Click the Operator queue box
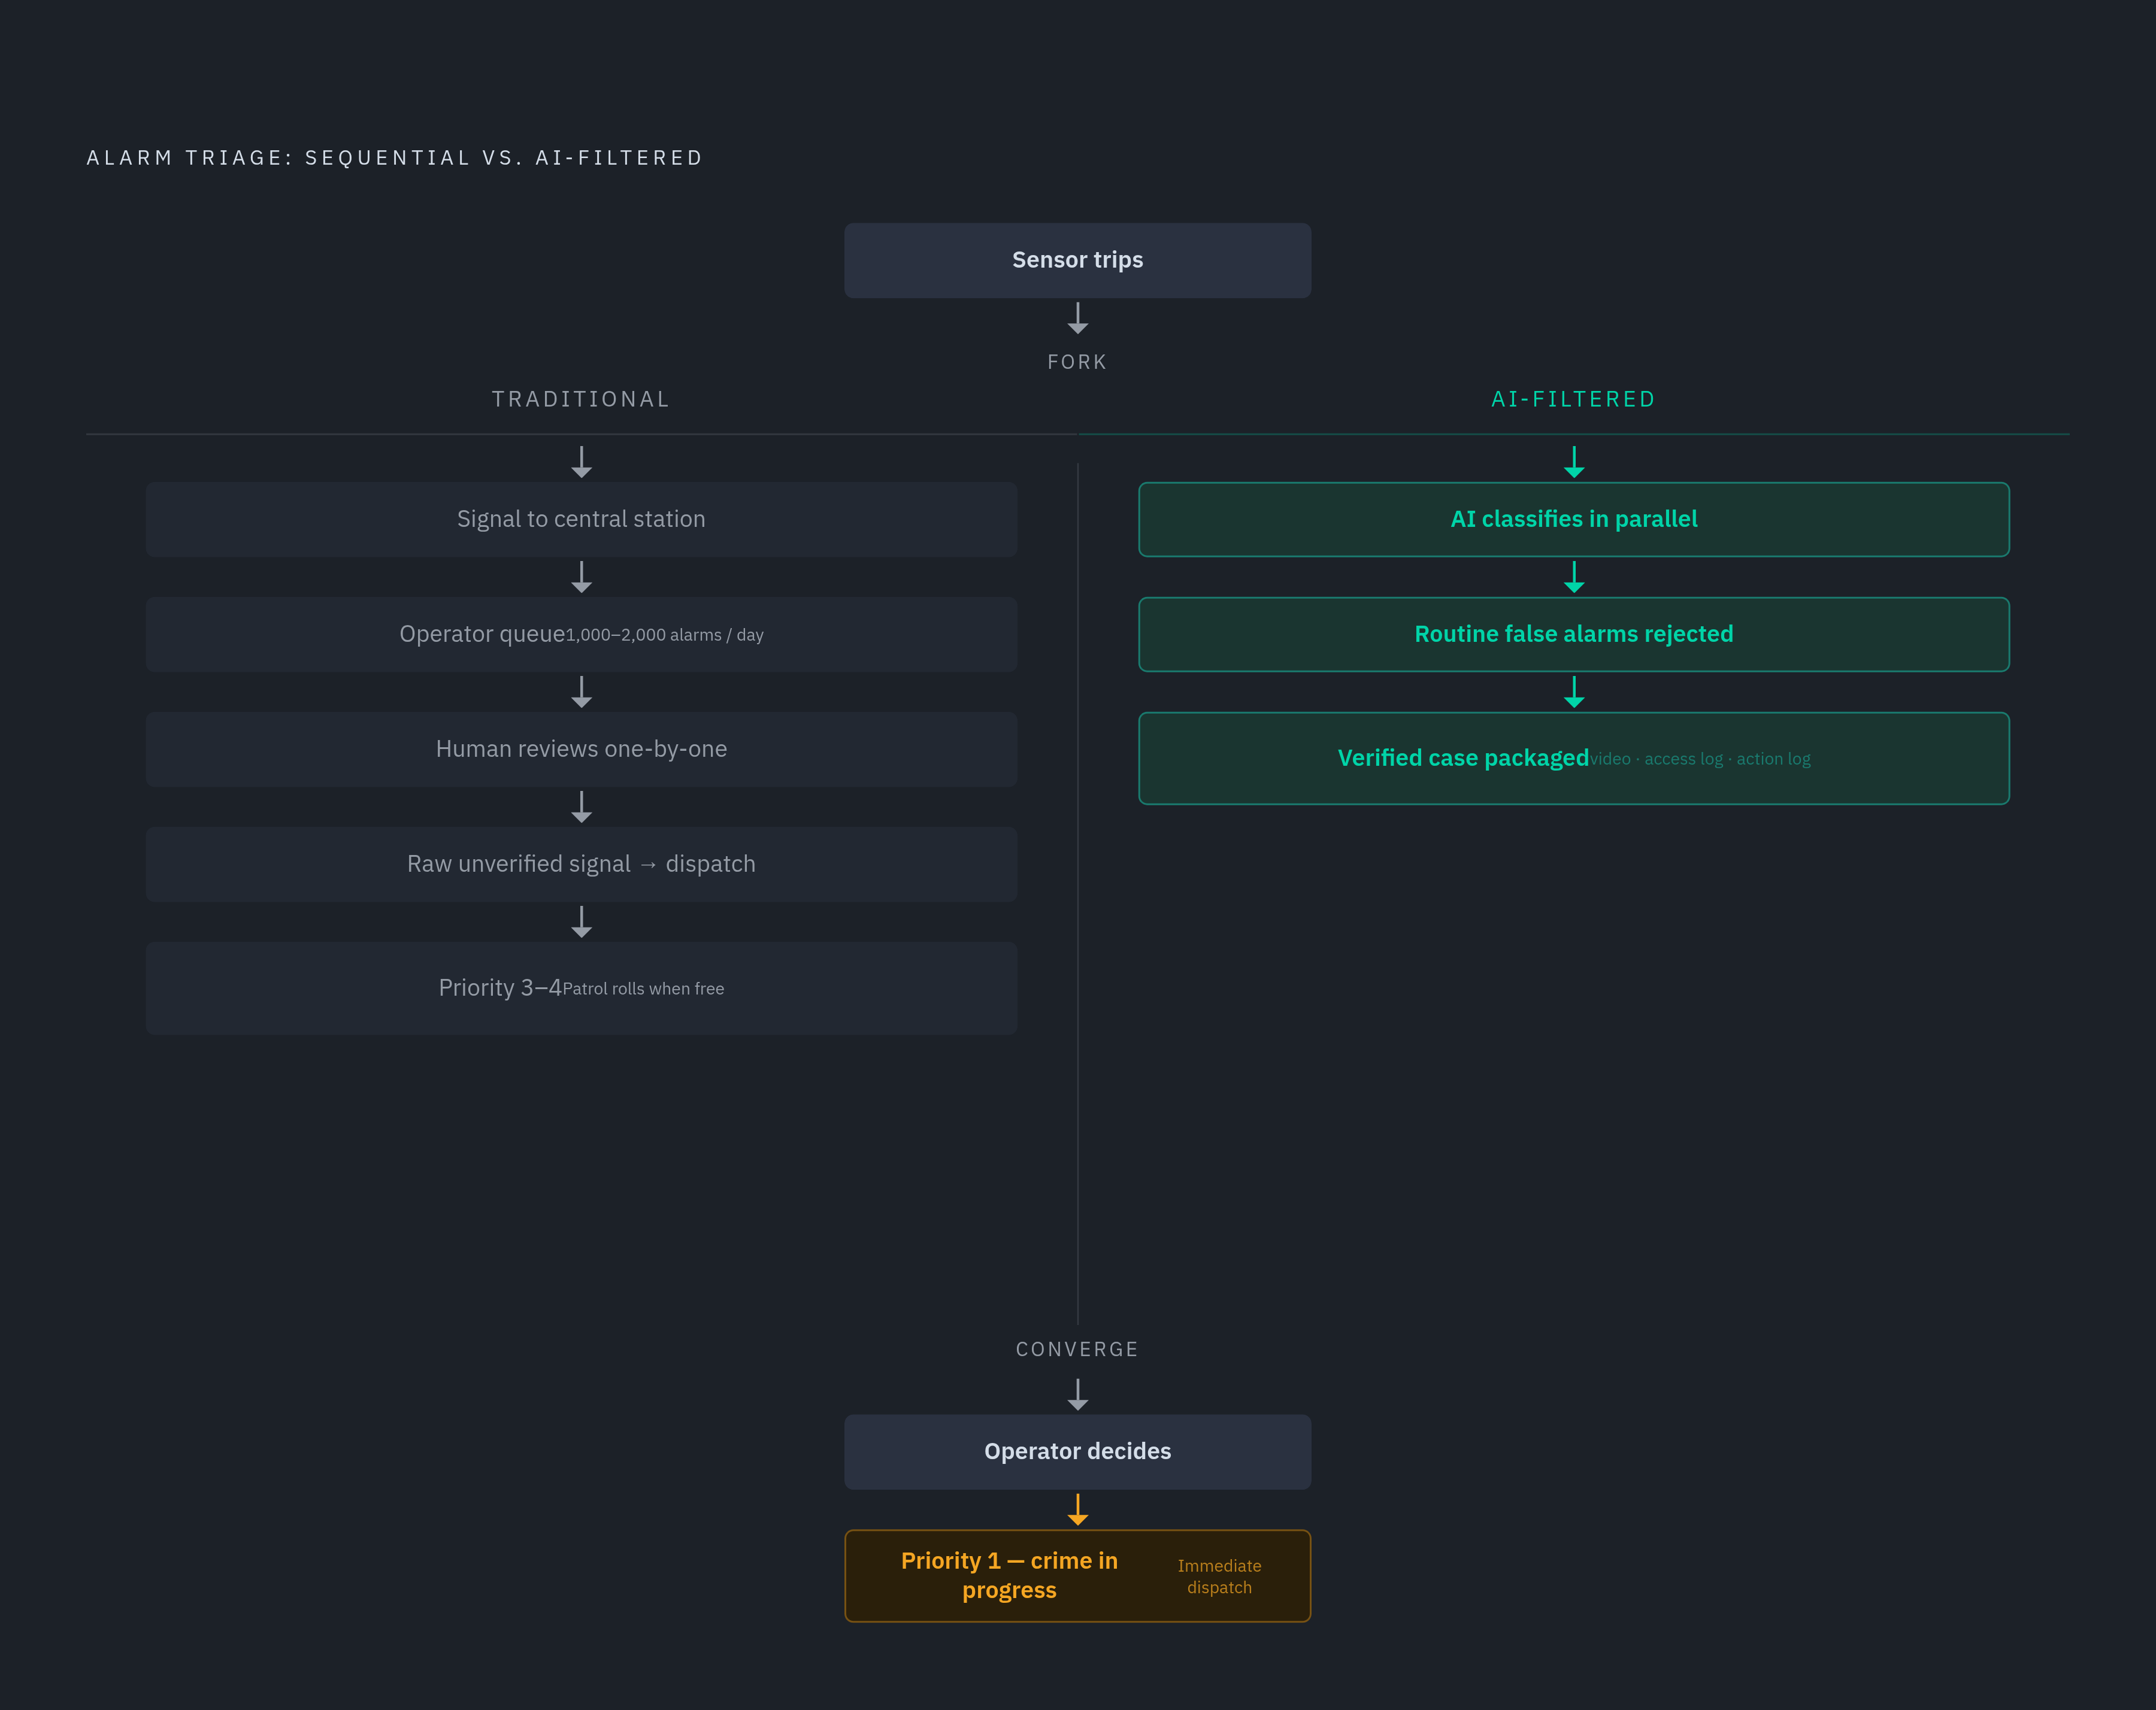This screenshot has width=2156, height=1710. [581, 634]
